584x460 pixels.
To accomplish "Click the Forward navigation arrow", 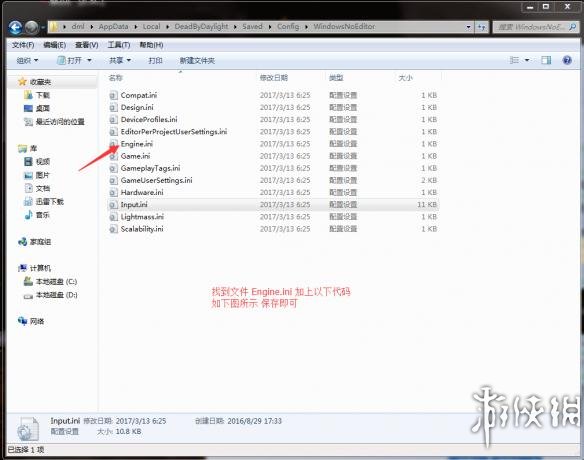I will (32, 27).
